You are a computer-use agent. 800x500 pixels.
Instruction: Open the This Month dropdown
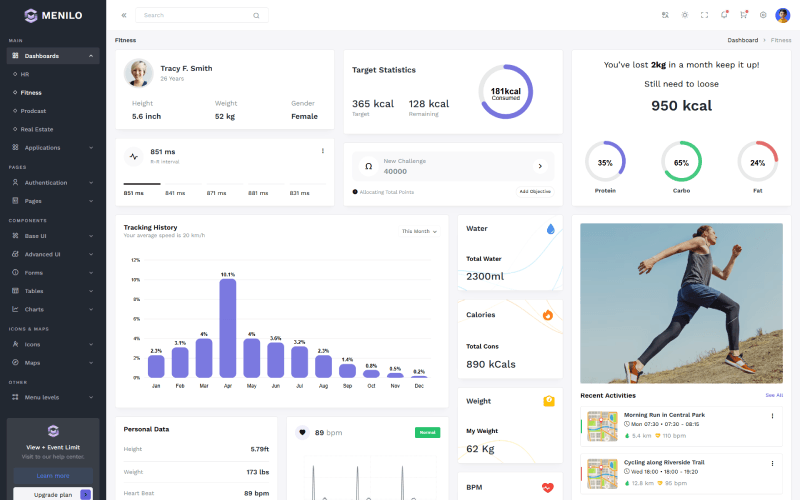point(419,231)
